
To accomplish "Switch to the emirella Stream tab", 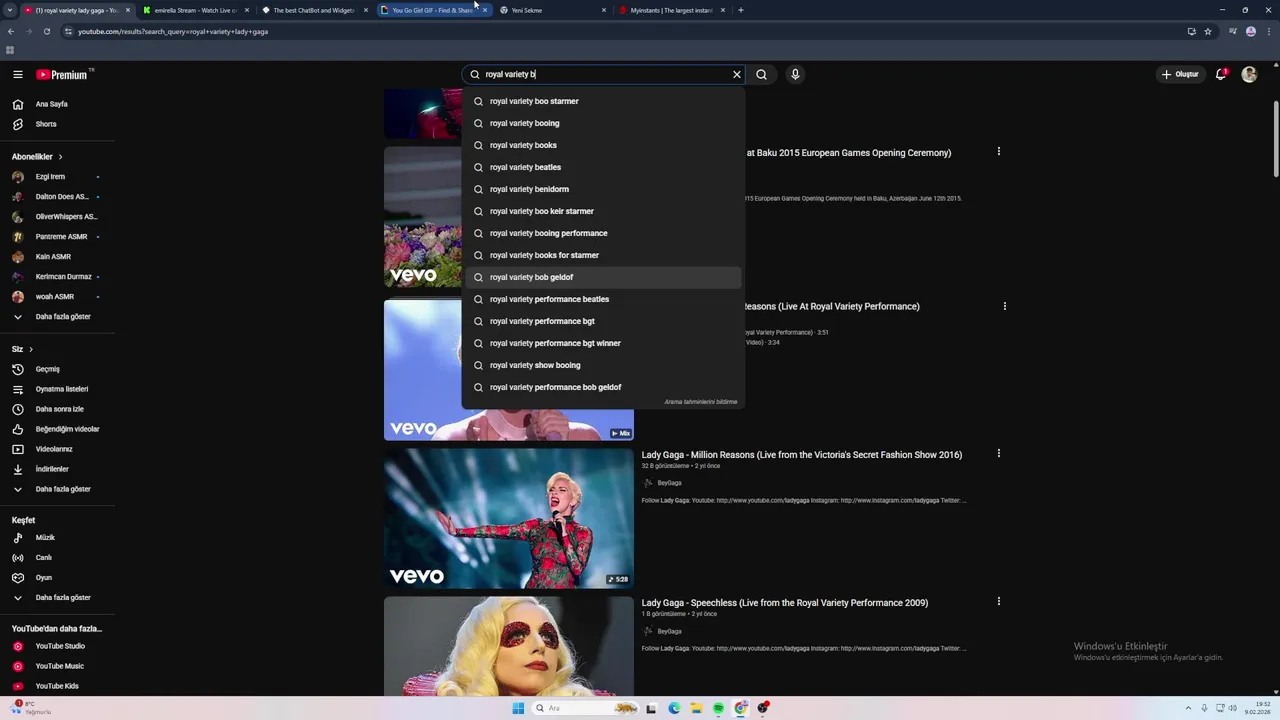I will (195, 10).
